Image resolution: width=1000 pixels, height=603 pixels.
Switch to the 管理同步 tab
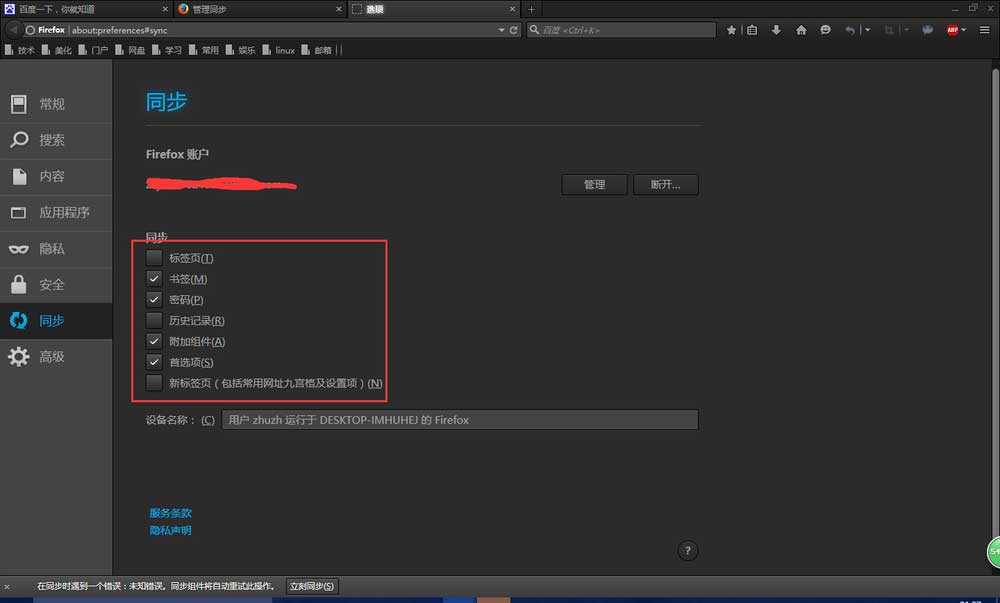coord(260,9)
